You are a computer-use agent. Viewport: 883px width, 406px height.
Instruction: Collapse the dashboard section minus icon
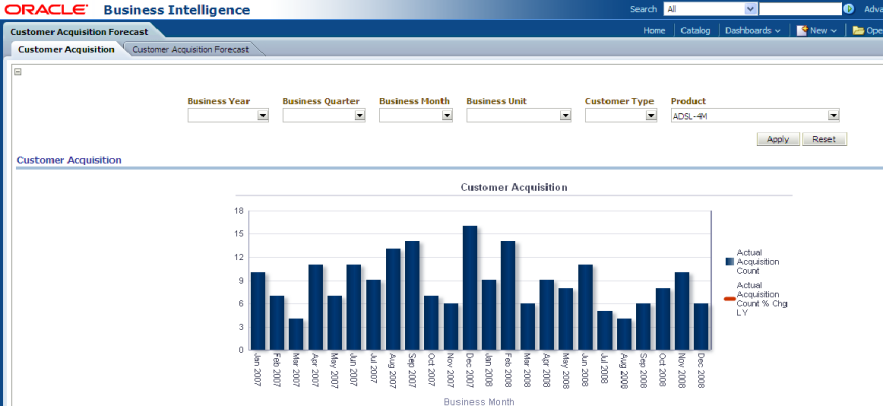[x=17, y=72]
